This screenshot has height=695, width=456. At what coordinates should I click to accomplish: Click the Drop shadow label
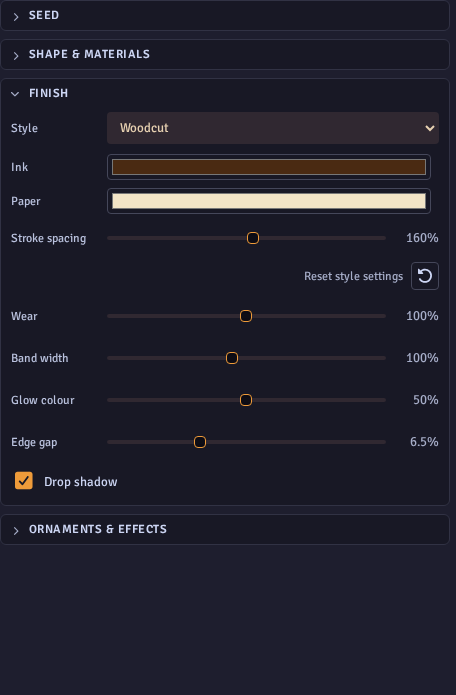tap(81, 482)
